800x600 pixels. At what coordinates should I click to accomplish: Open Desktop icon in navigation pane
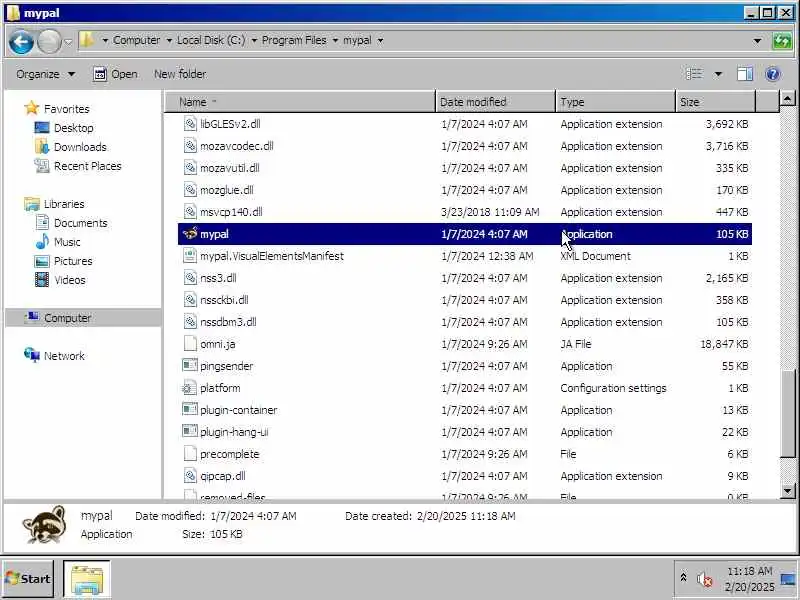click(x=42, y=128)
